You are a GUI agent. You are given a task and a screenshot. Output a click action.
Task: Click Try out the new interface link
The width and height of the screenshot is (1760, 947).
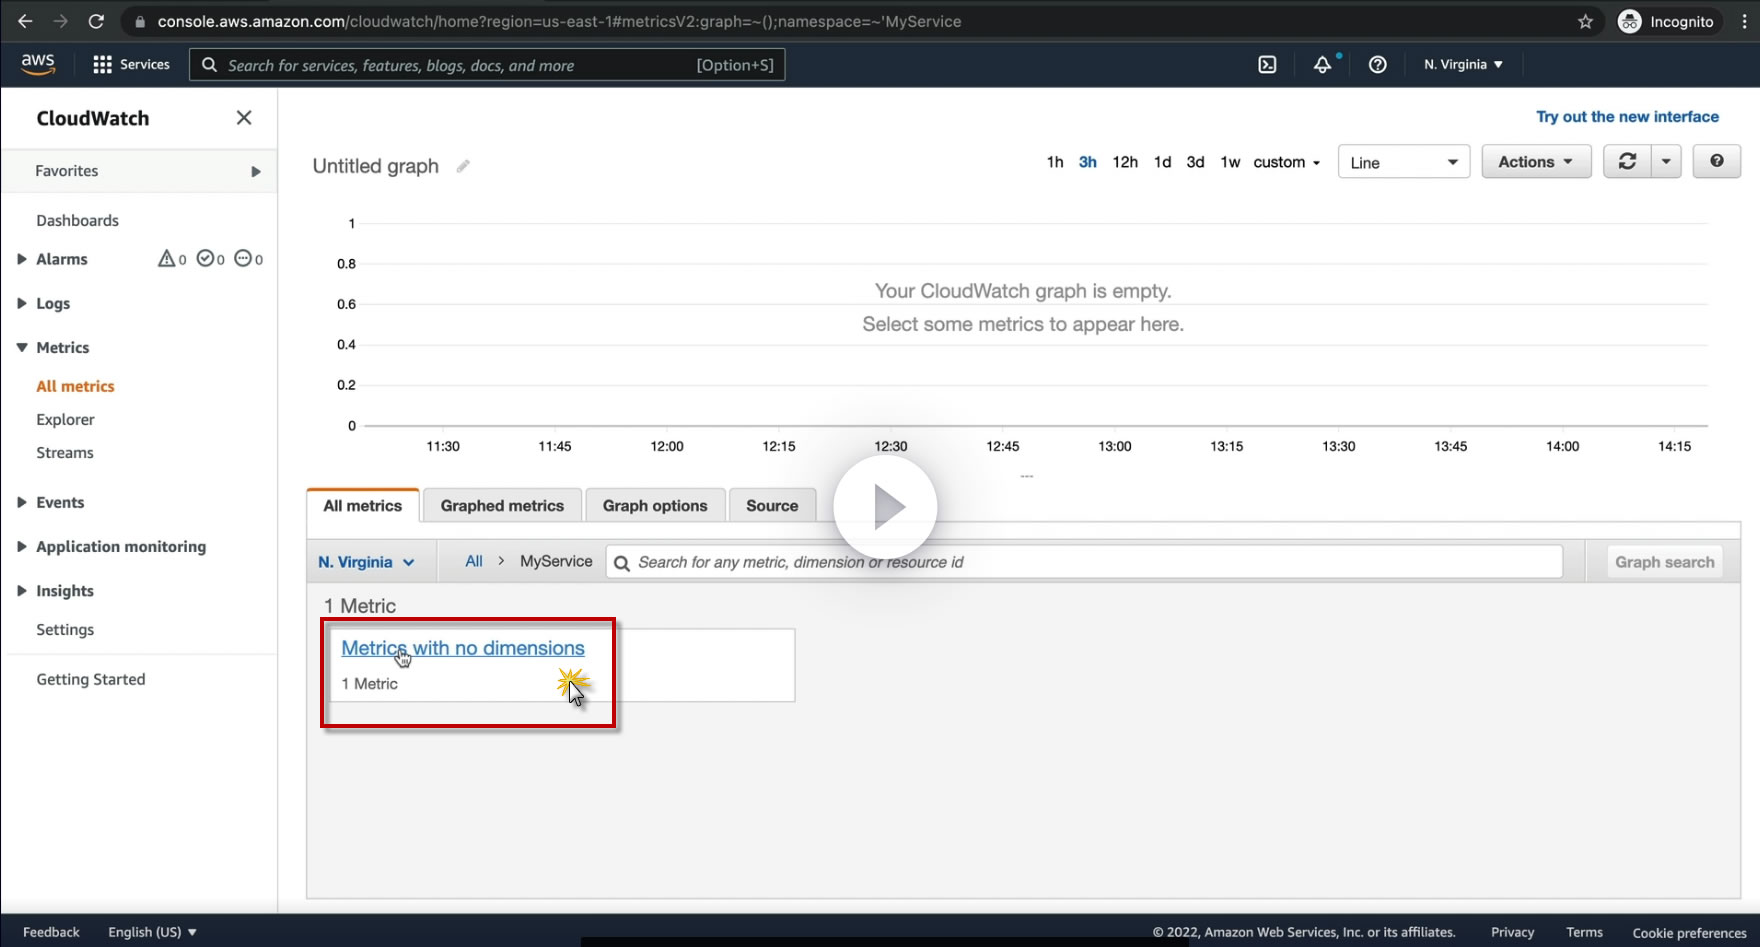(1627, 117)
